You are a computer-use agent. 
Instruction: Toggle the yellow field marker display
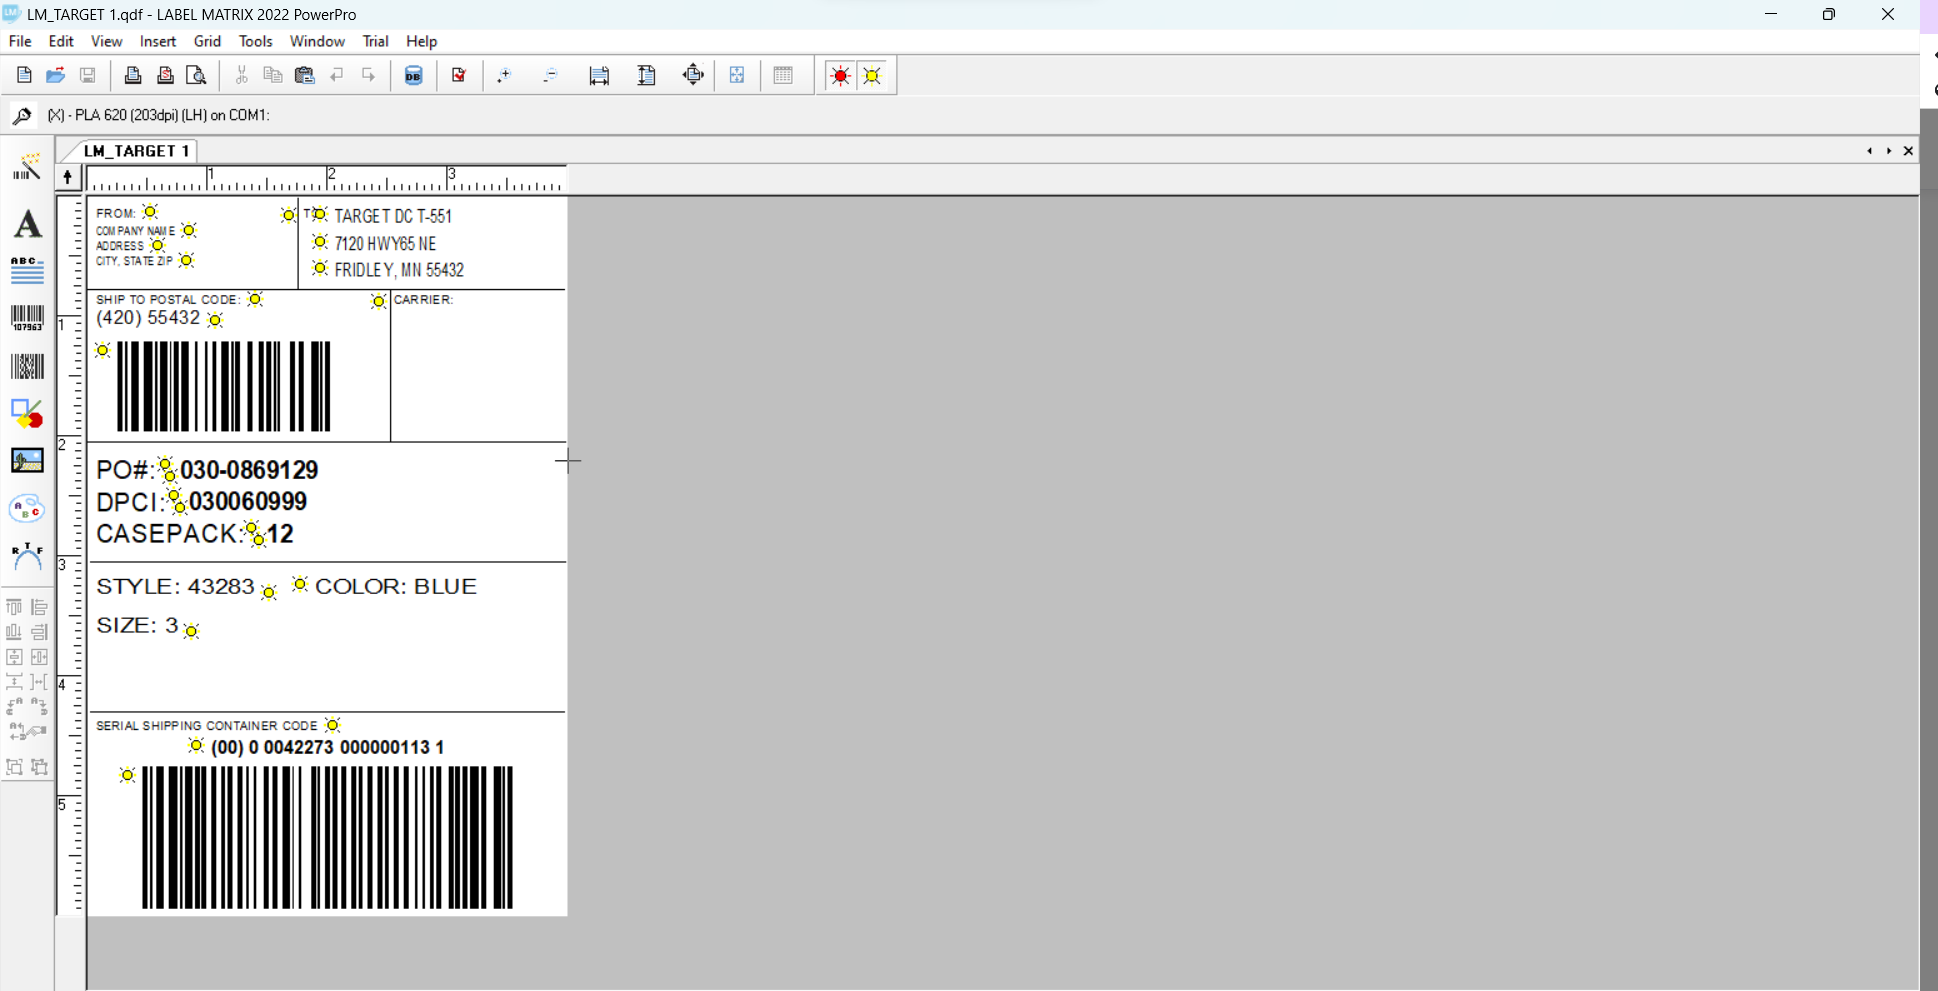(x=871, y=75)
